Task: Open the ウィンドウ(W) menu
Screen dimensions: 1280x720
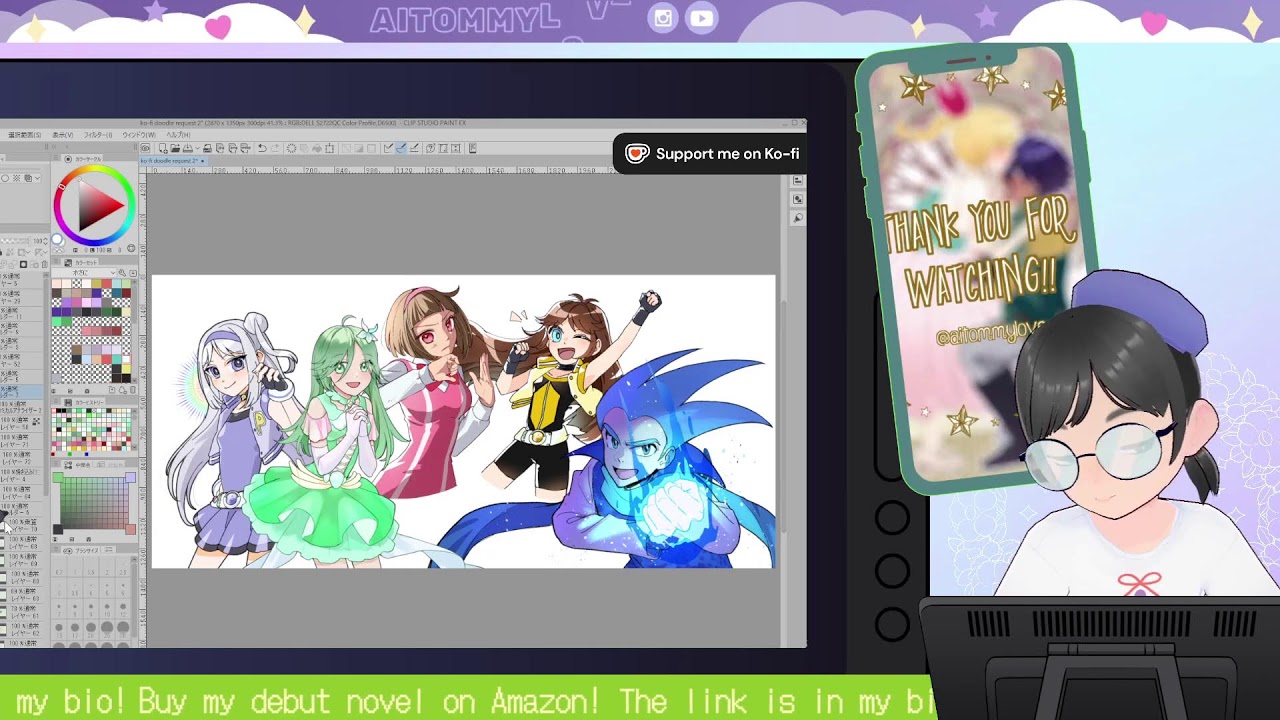Action: point(139,135)
